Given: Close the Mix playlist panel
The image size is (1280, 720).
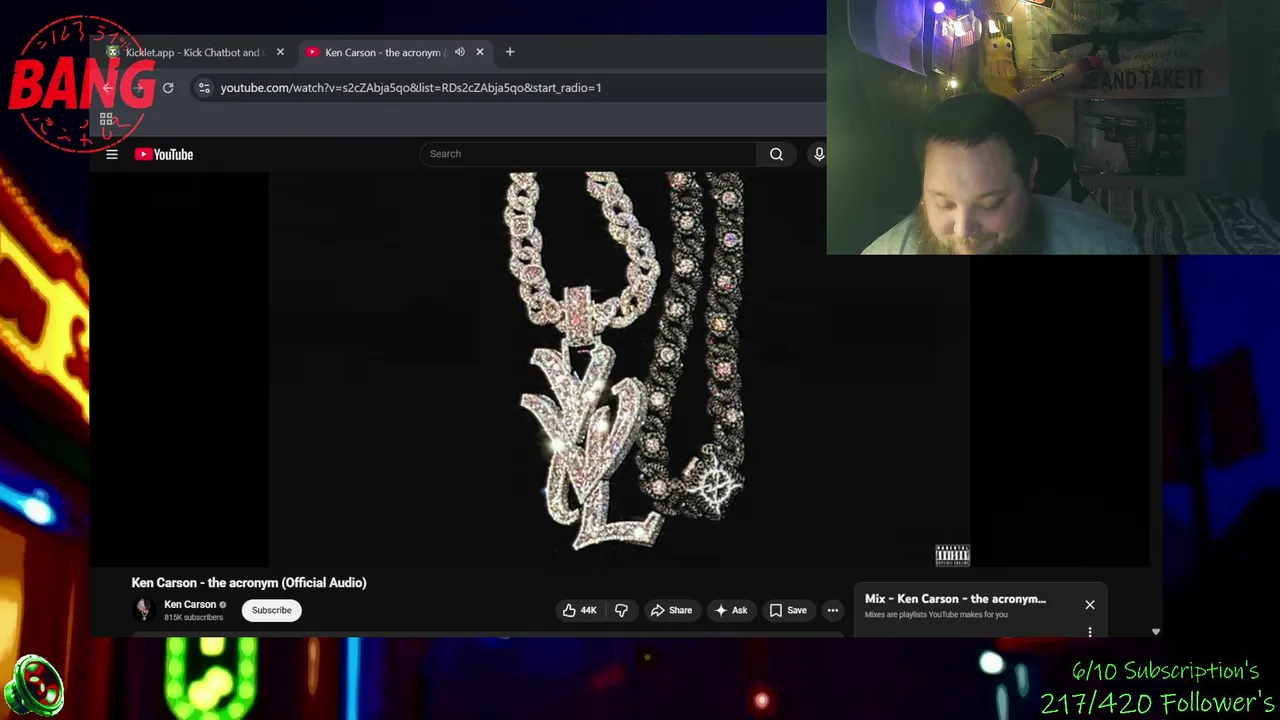Looking at the screenshot, I should [1090, 605].
